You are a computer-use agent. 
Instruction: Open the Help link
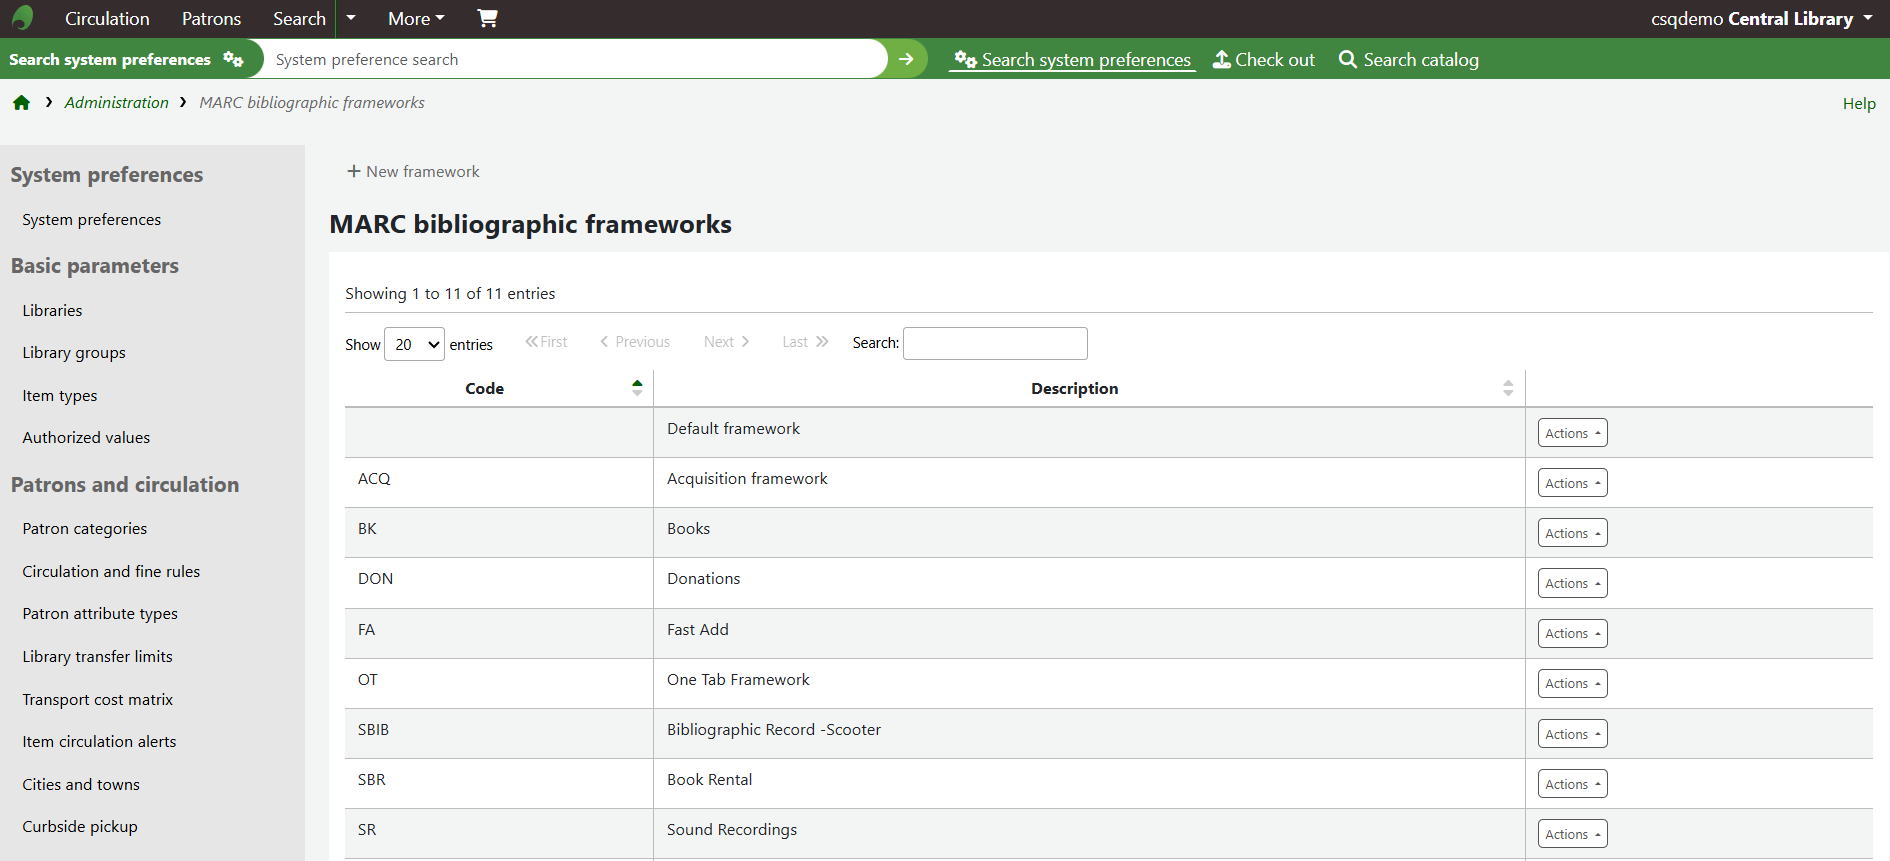(1858, 104)
